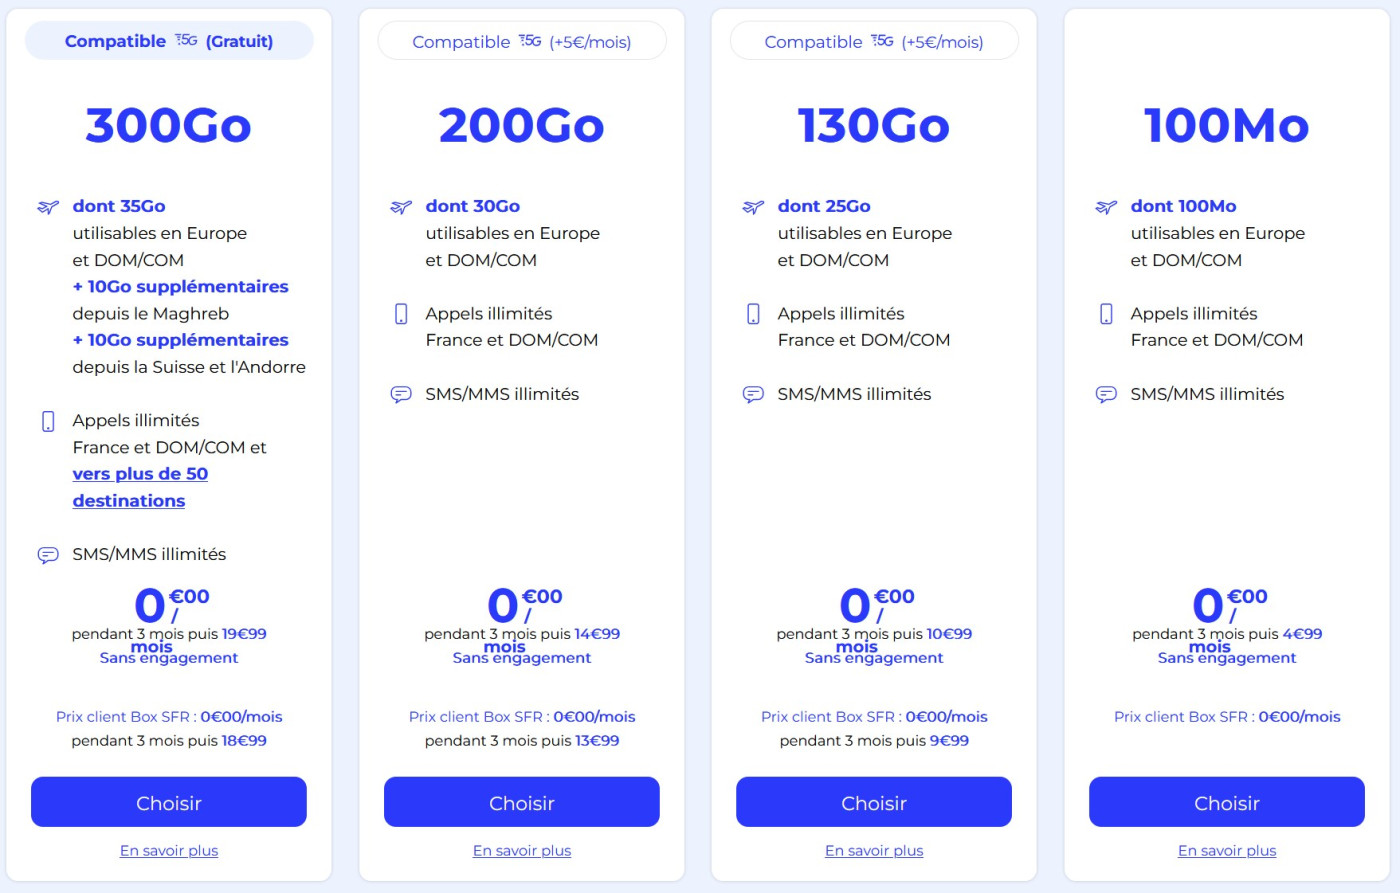Image resolution: width=1400 pixels, height=893 pixels.
Task: Click the plane icon beside dont 100Mo
Action: pos(1105,206)
